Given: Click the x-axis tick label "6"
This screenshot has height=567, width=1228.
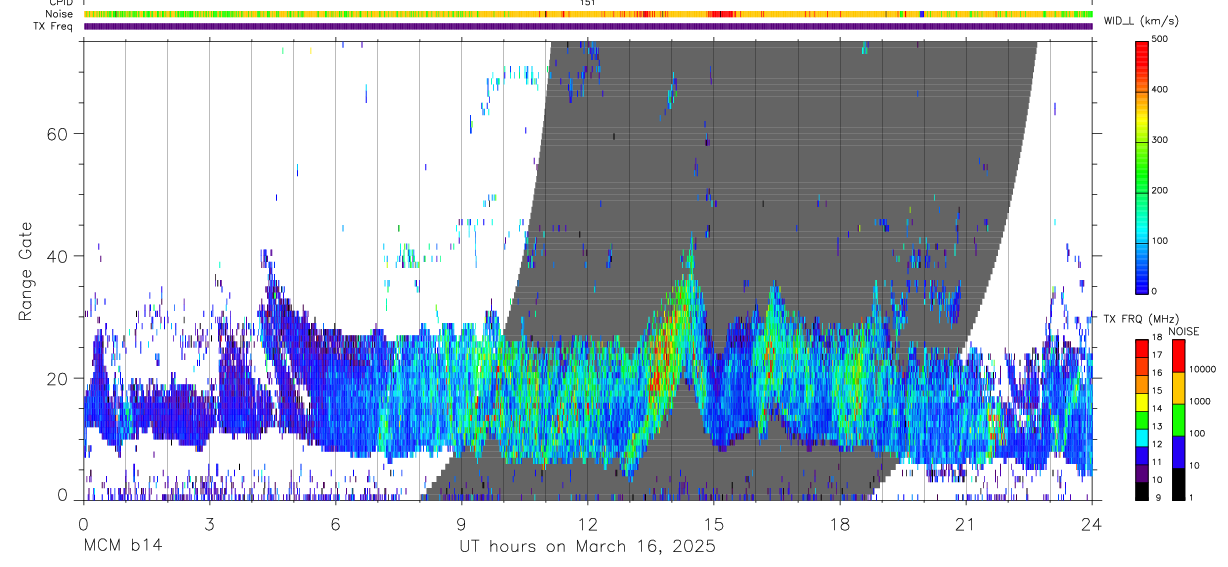Looking at the screenshot, I should (x=335, y=523).
